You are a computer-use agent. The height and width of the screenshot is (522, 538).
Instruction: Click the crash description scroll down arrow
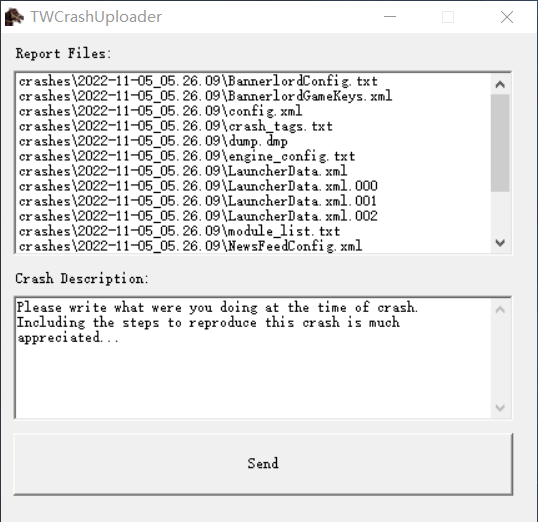pos(500,408)
